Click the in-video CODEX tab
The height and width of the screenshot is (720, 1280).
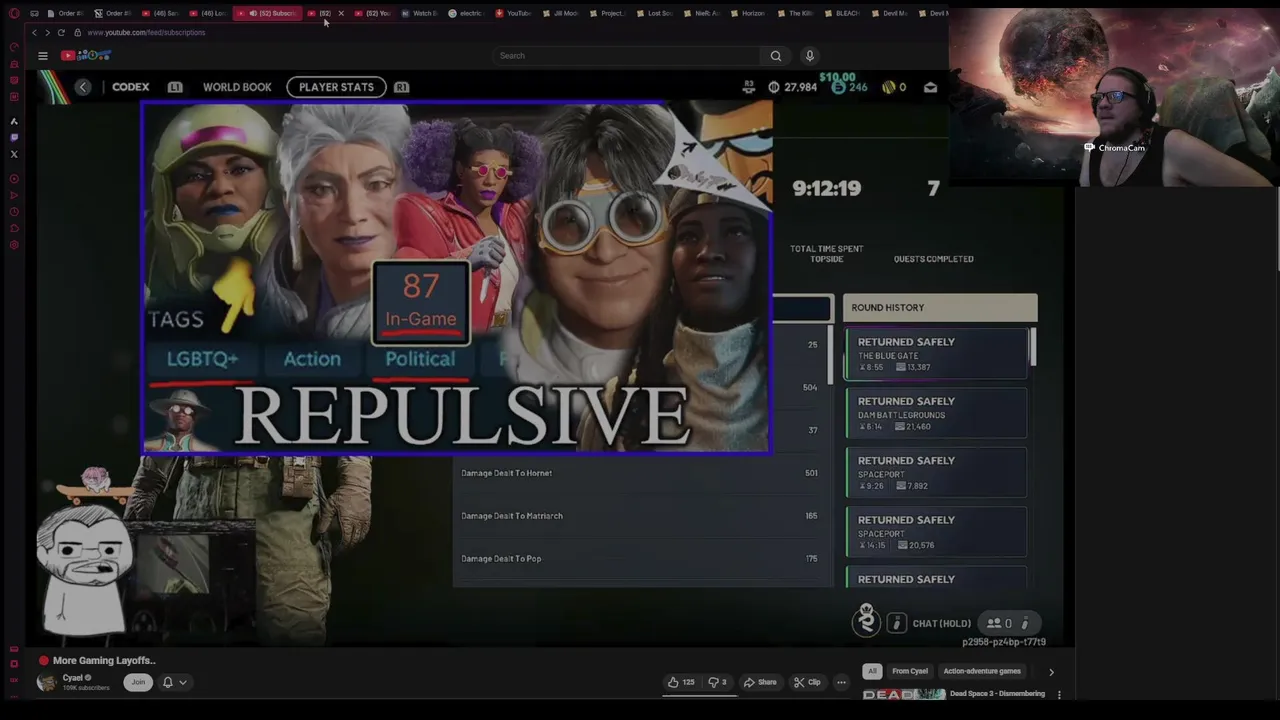(x=130, y=87)
